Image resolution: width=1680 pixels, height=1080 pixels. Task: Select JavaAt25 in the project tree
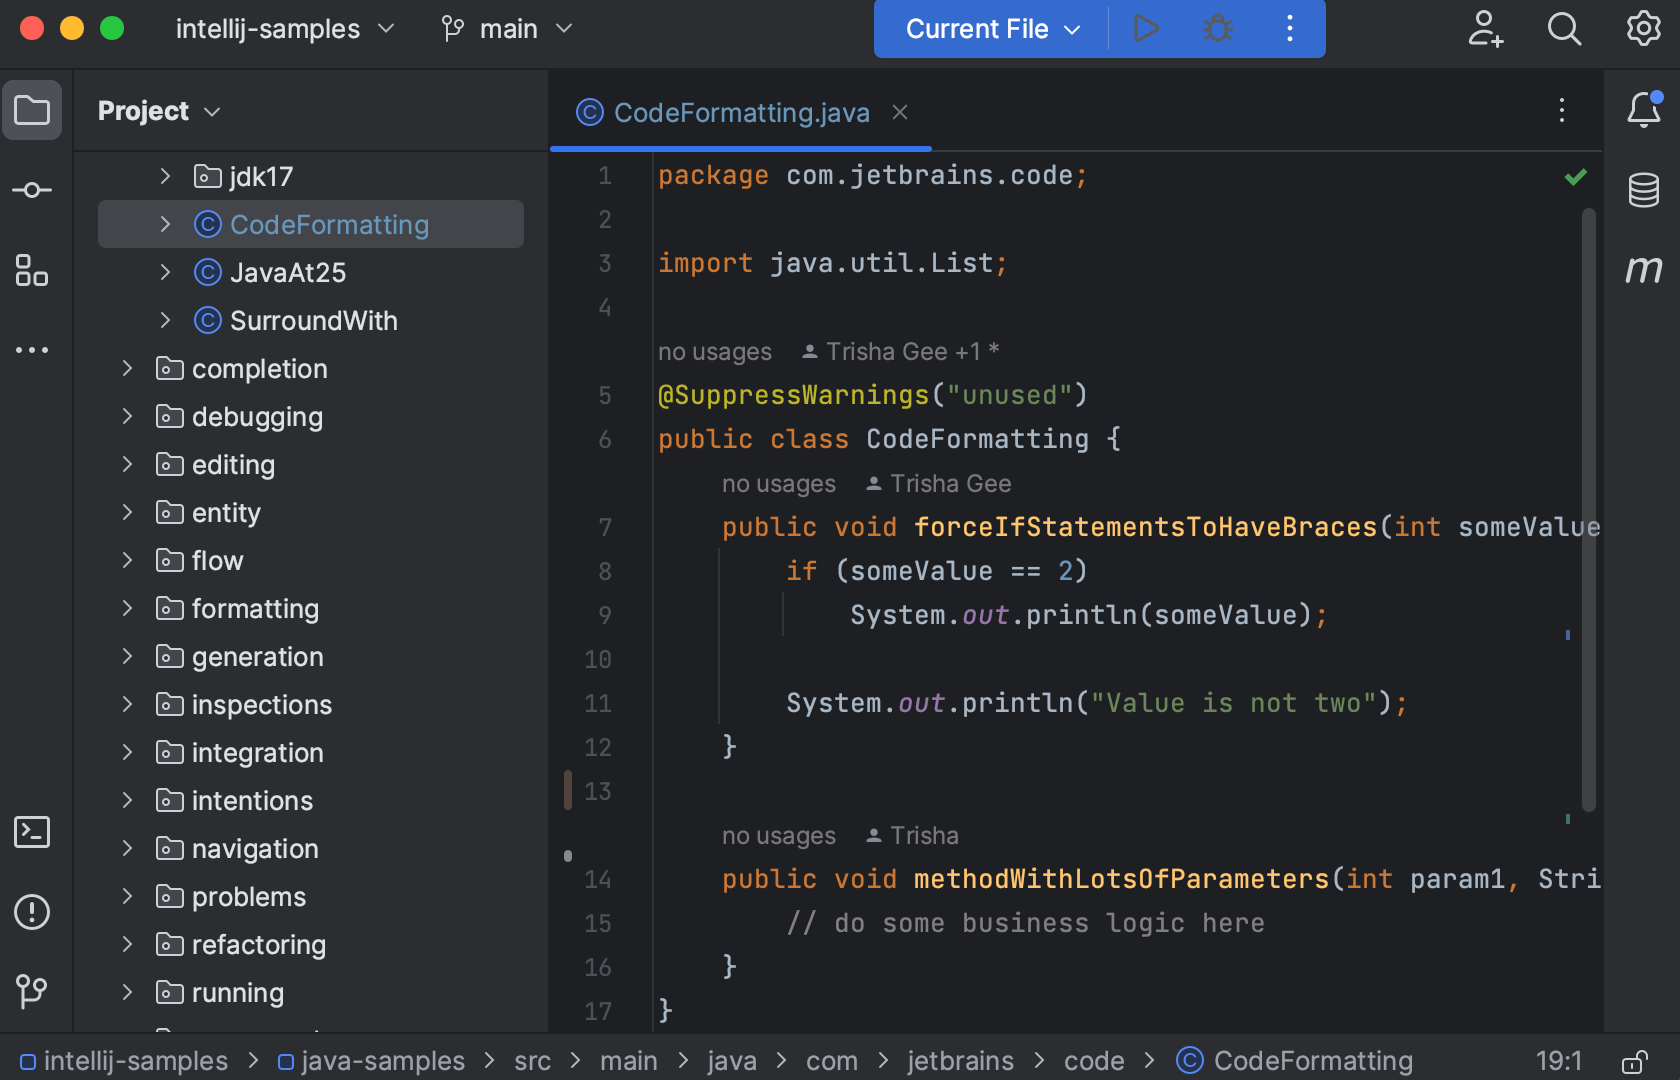coord(288,272)
